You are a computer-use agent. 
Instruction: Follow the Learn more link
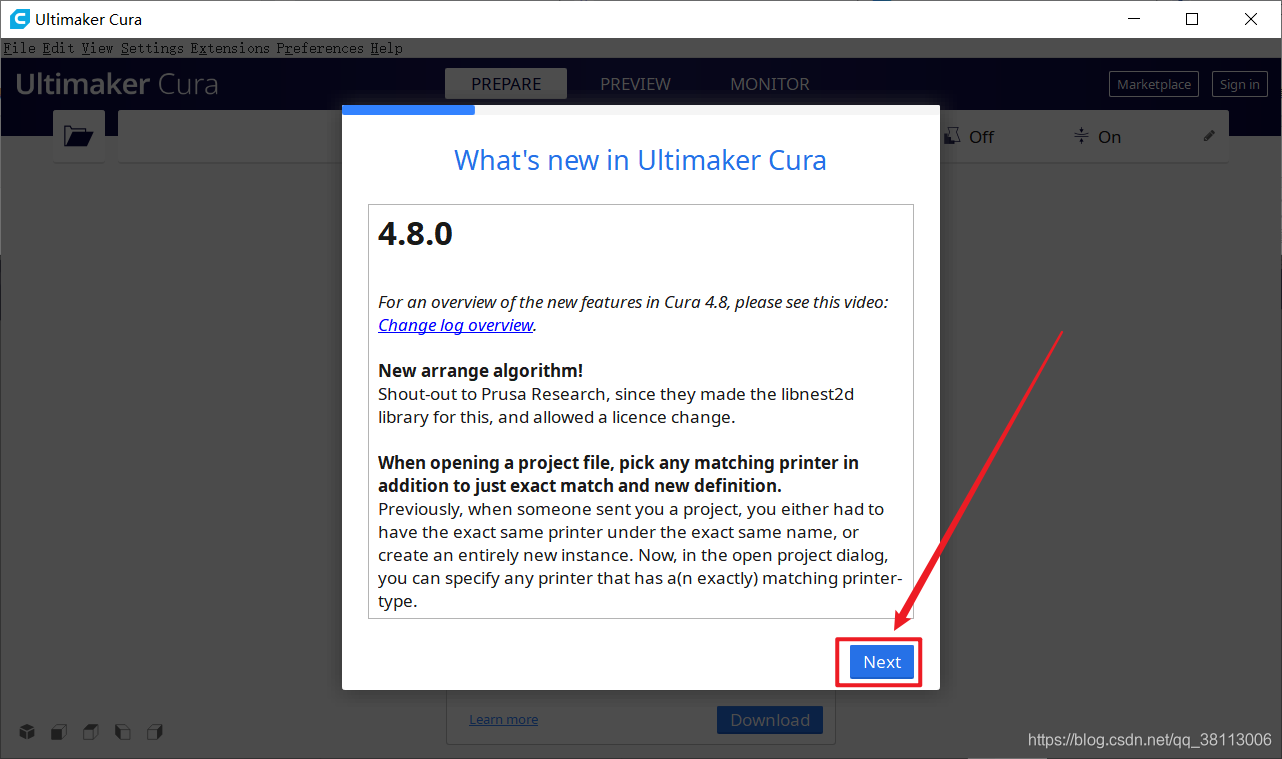pos(504,719)
